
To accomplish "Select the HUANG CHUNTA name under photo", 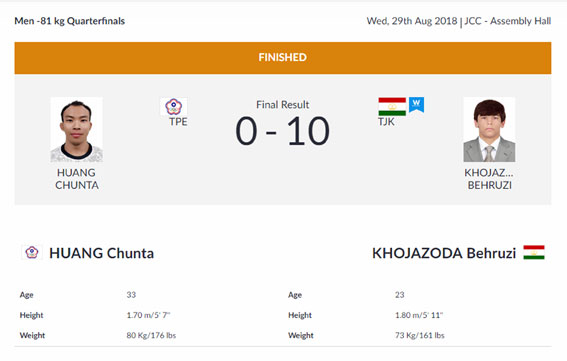I will 77,179.
